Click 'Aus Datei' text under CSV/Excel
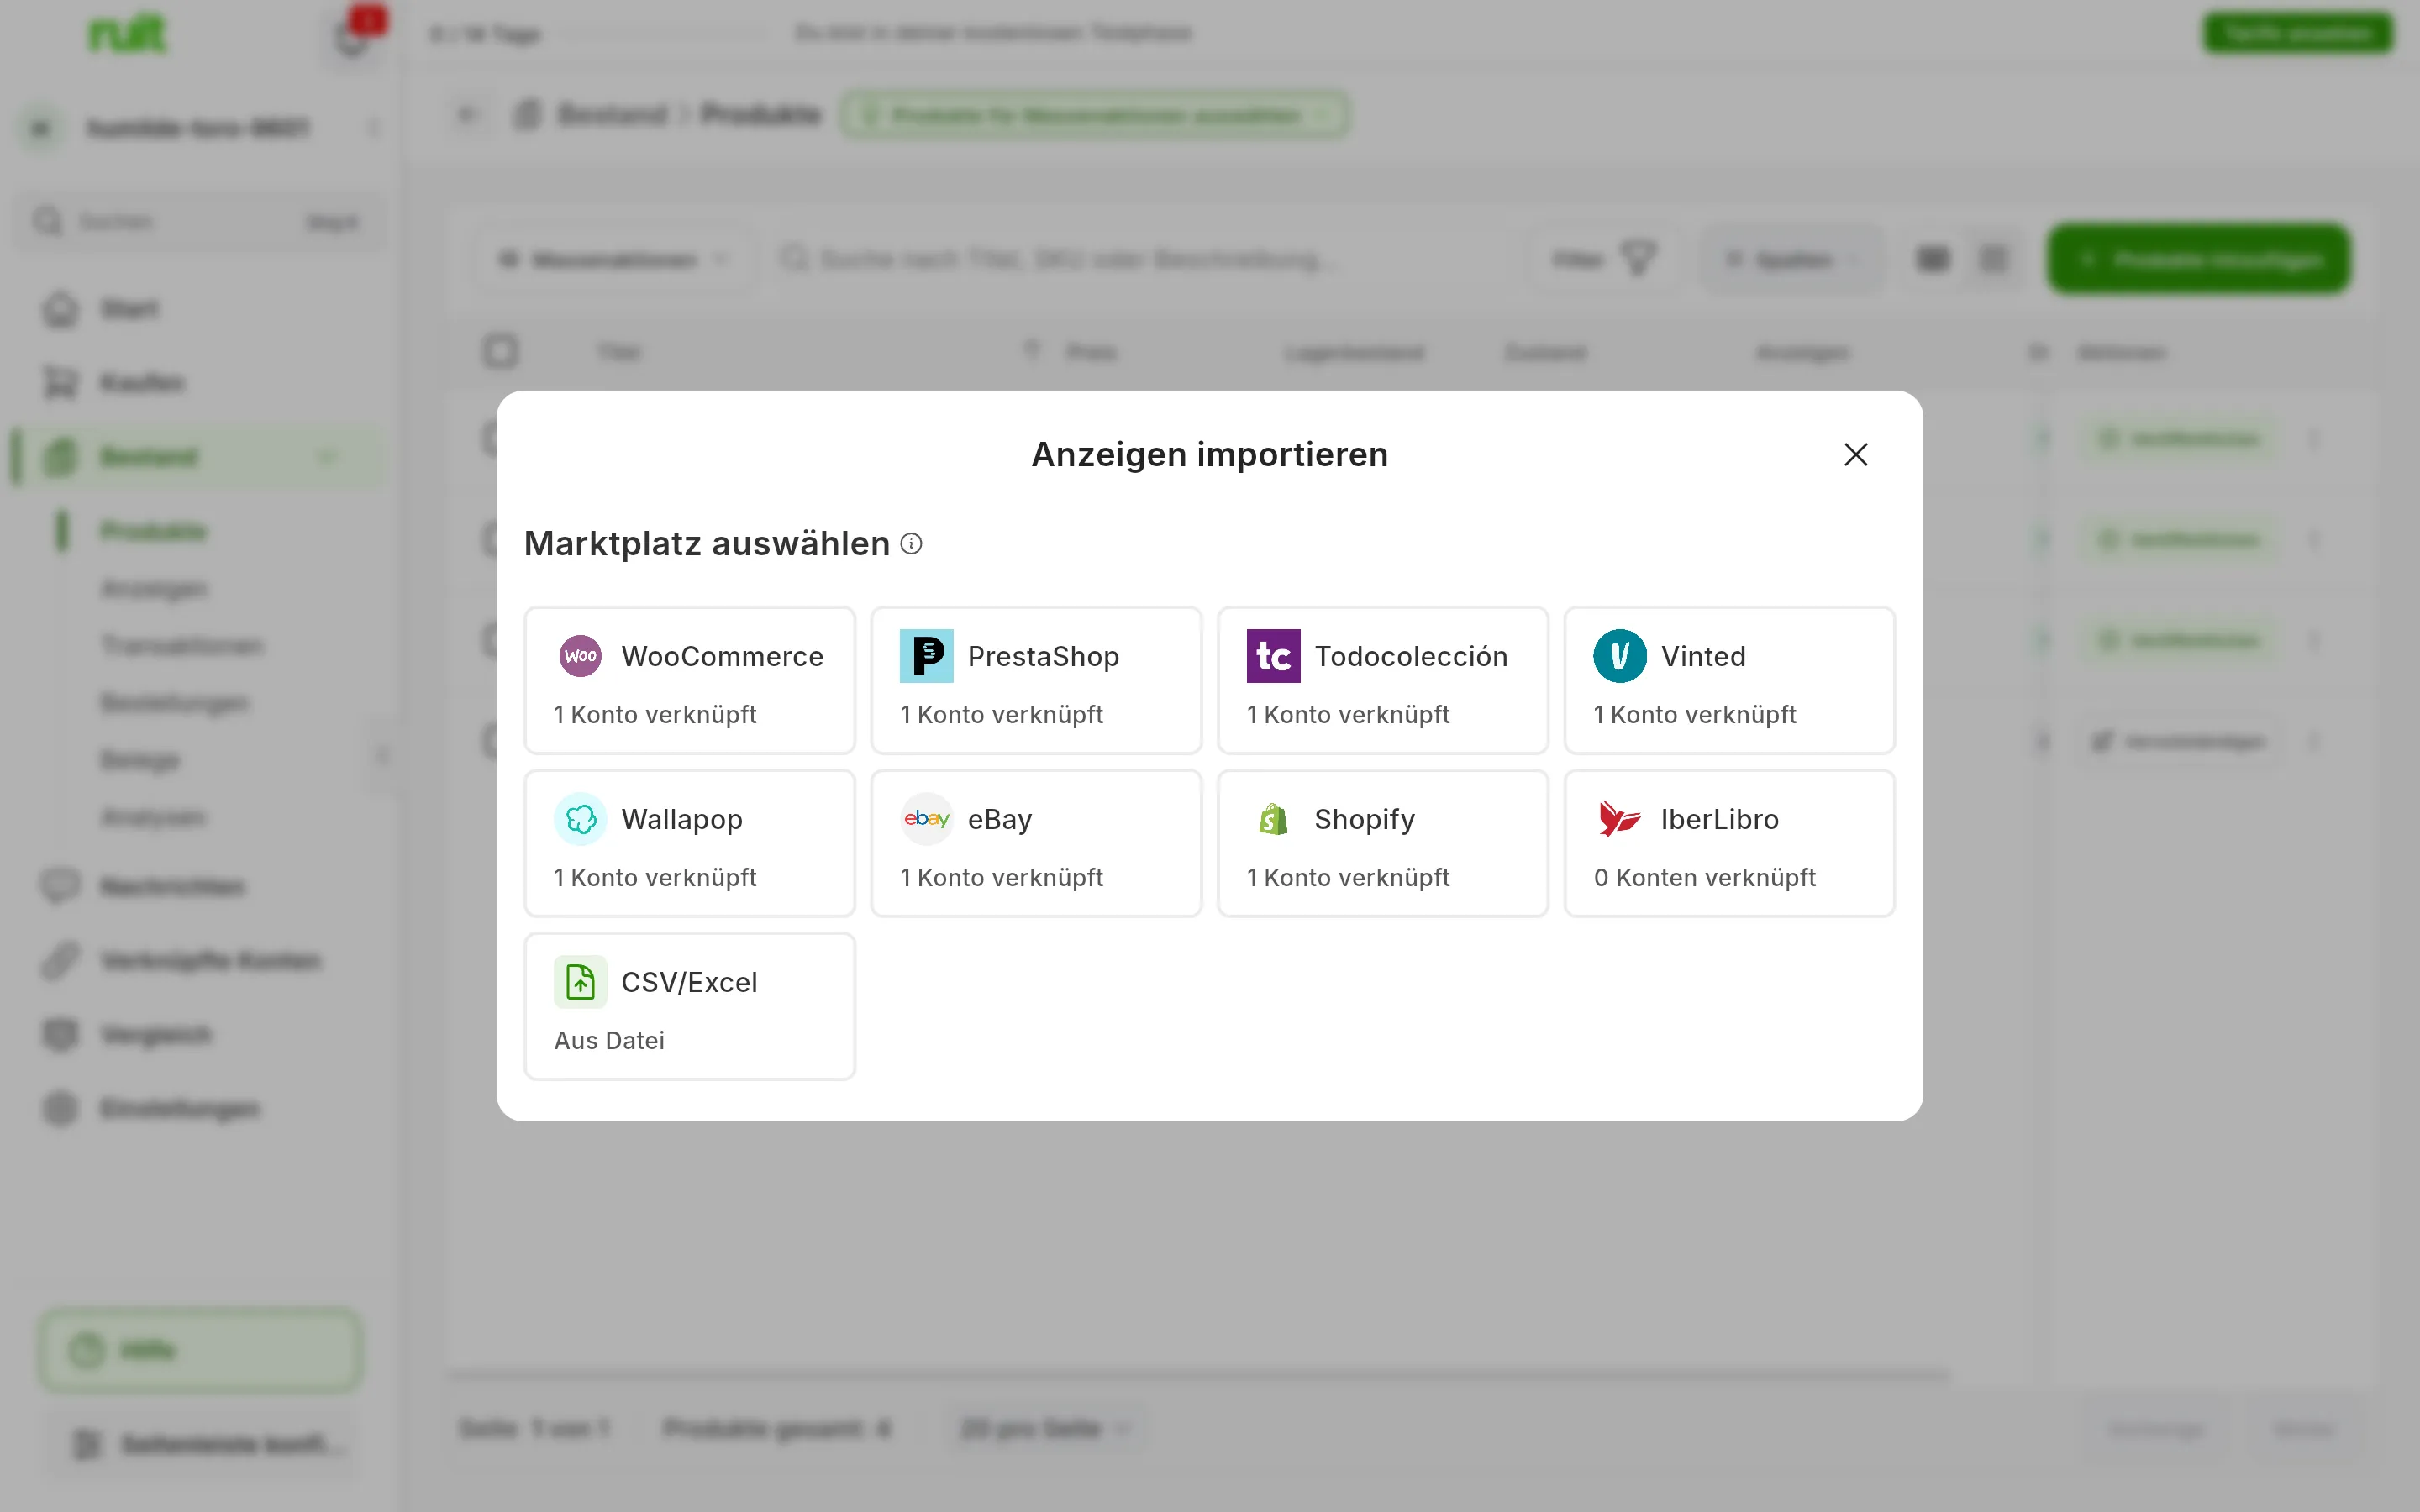The width and height of the screenshot is (2420, 1512). 609,1041
